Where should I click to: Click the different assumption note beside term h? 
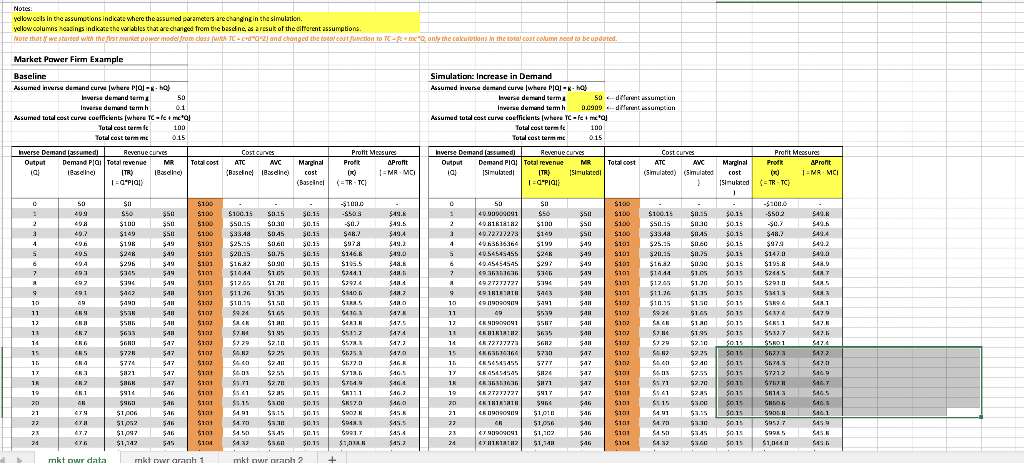tap(641, 107)
